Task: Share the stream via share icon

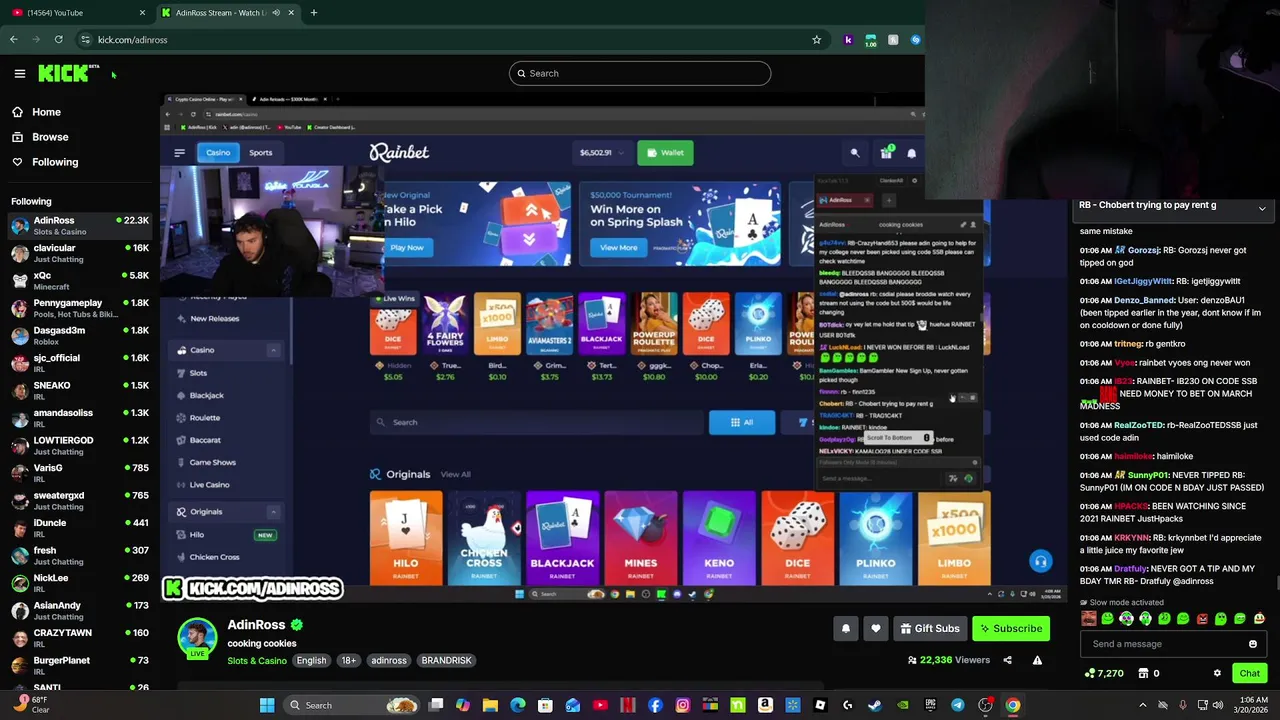Action: pyautogui.click(x=1007, y=660)
